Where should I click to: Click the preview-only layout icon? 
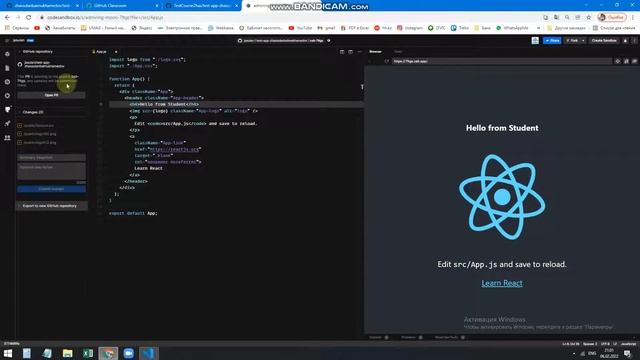click(351, 52)
